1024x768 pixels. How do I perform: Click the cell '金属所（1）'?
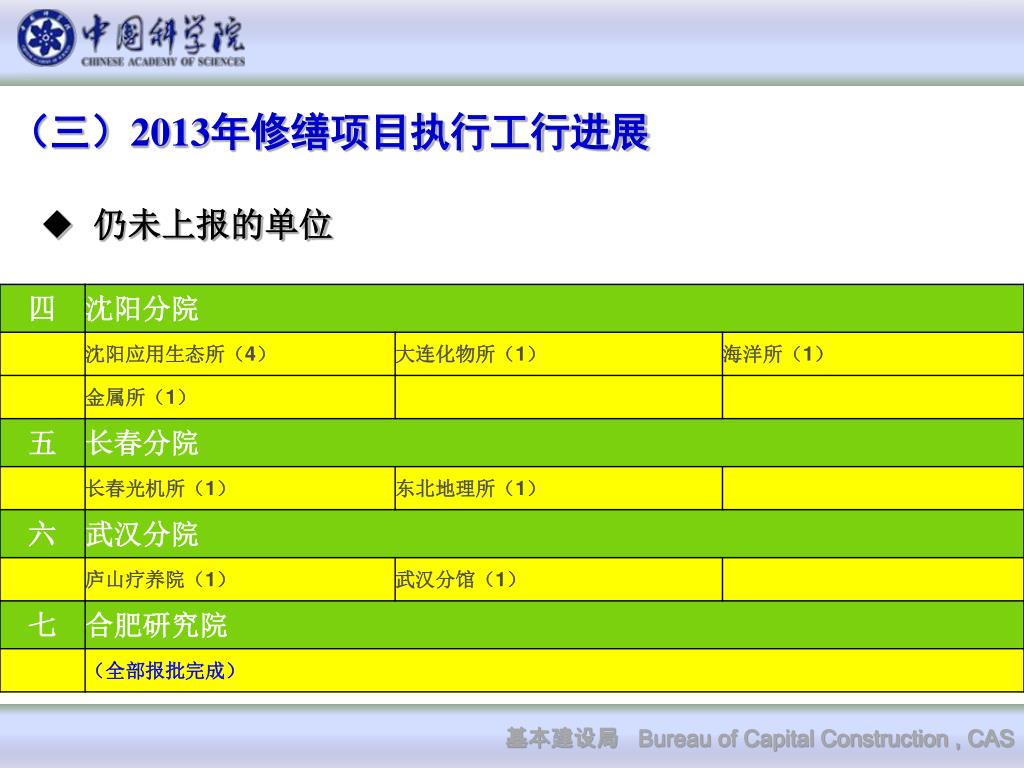point(240,396)
